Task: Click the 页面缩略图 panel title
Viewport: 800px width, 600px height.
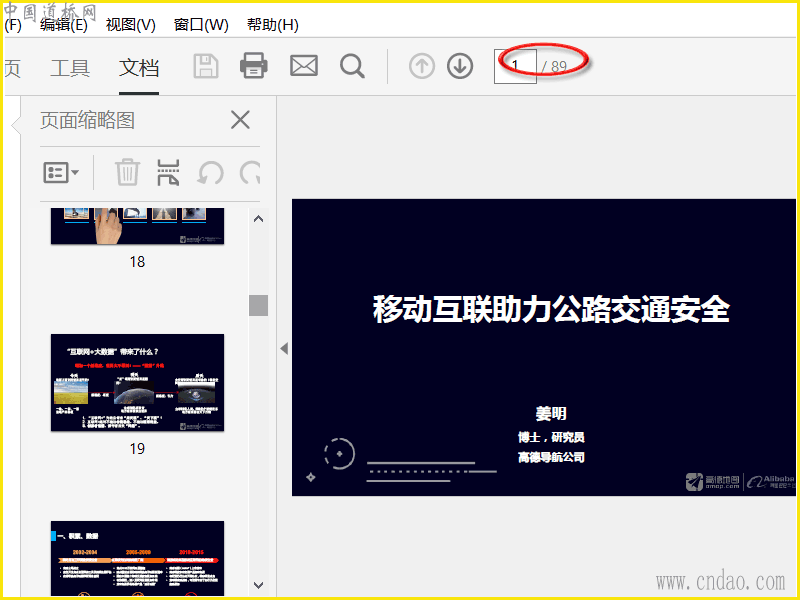Action: [87, 121]
